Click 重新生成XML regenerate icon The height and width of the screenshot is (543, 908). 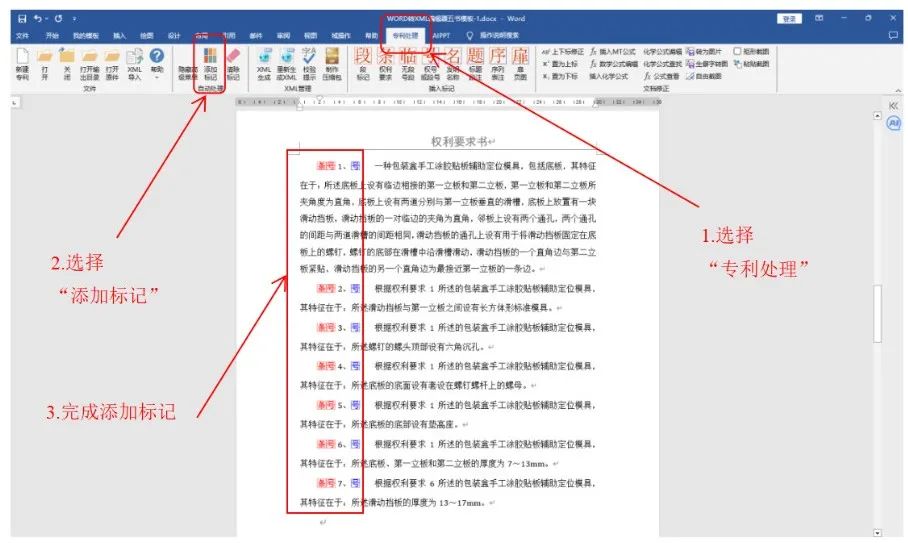pos(287,64)
